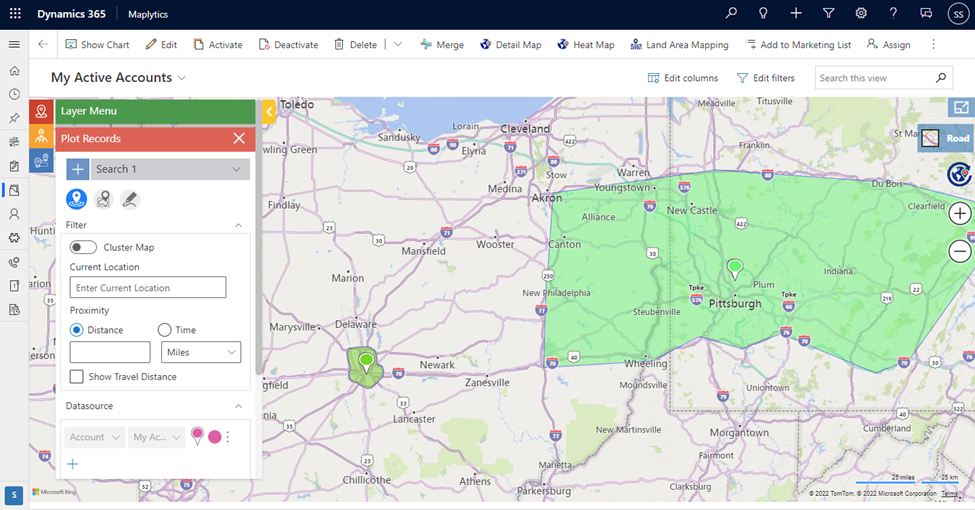
Task: Click Edit filters button
Action: pos(766,78)
